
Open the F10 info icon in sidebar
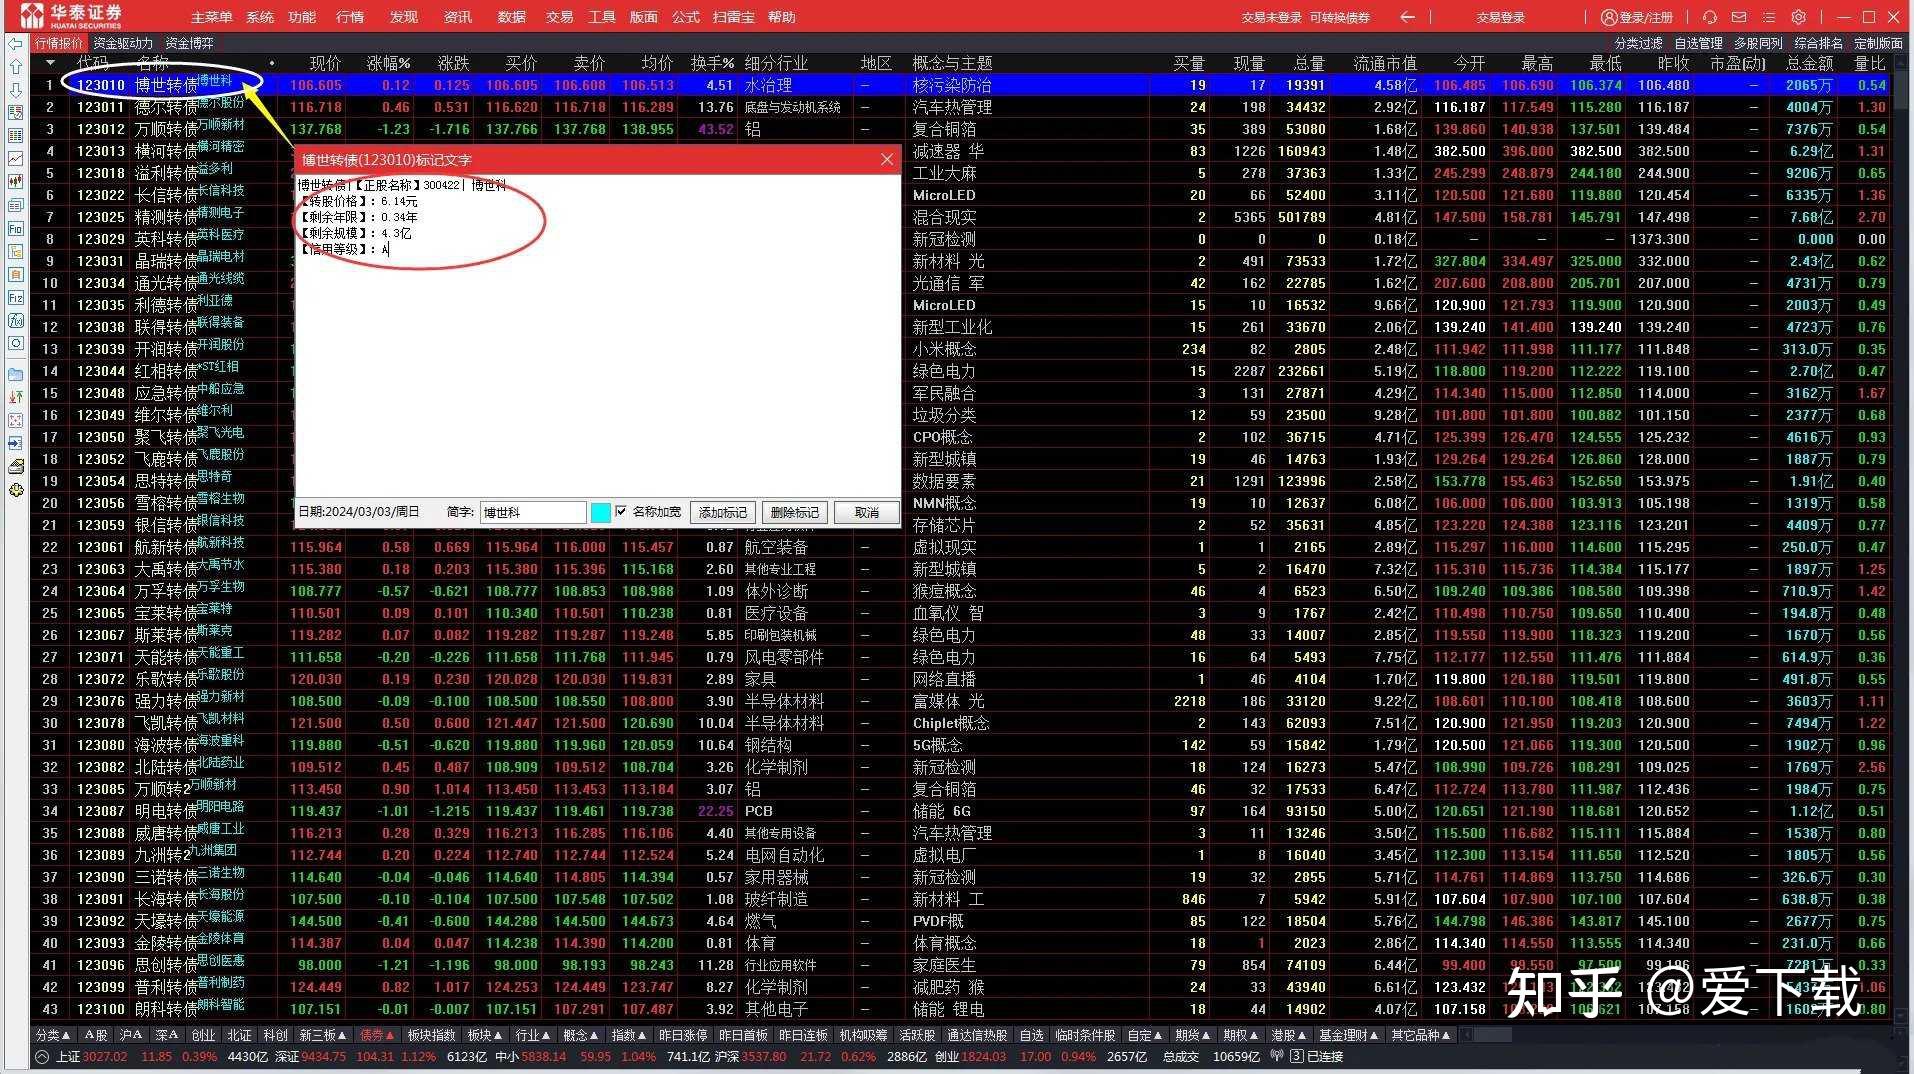tap(15, 229)
